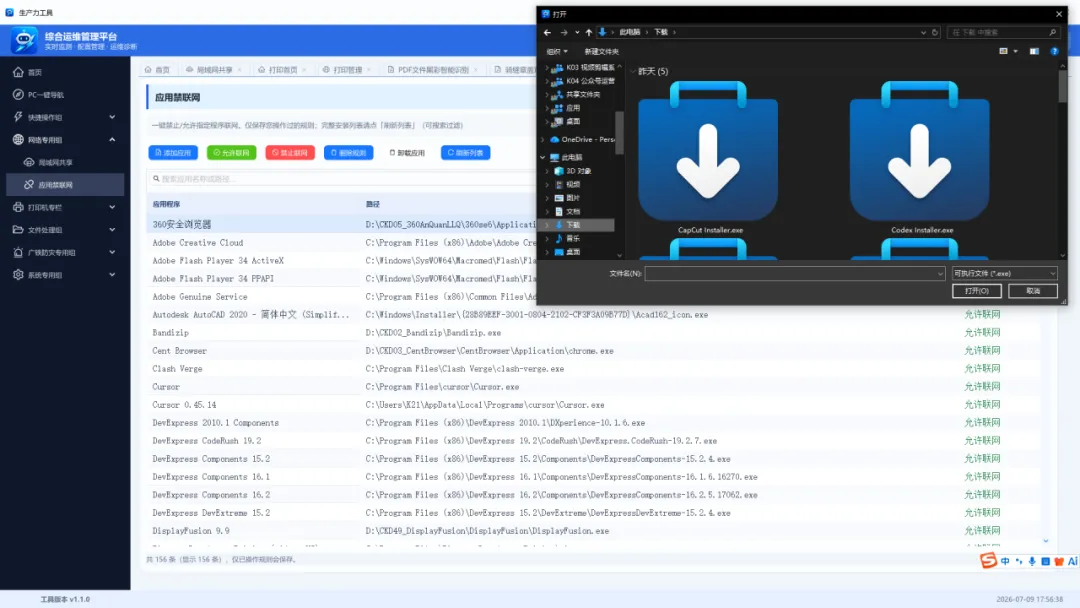Click 取消 button in the dialog
Image resolution: width=1080 pixels, height=608 pixels.
(1032, 291)
